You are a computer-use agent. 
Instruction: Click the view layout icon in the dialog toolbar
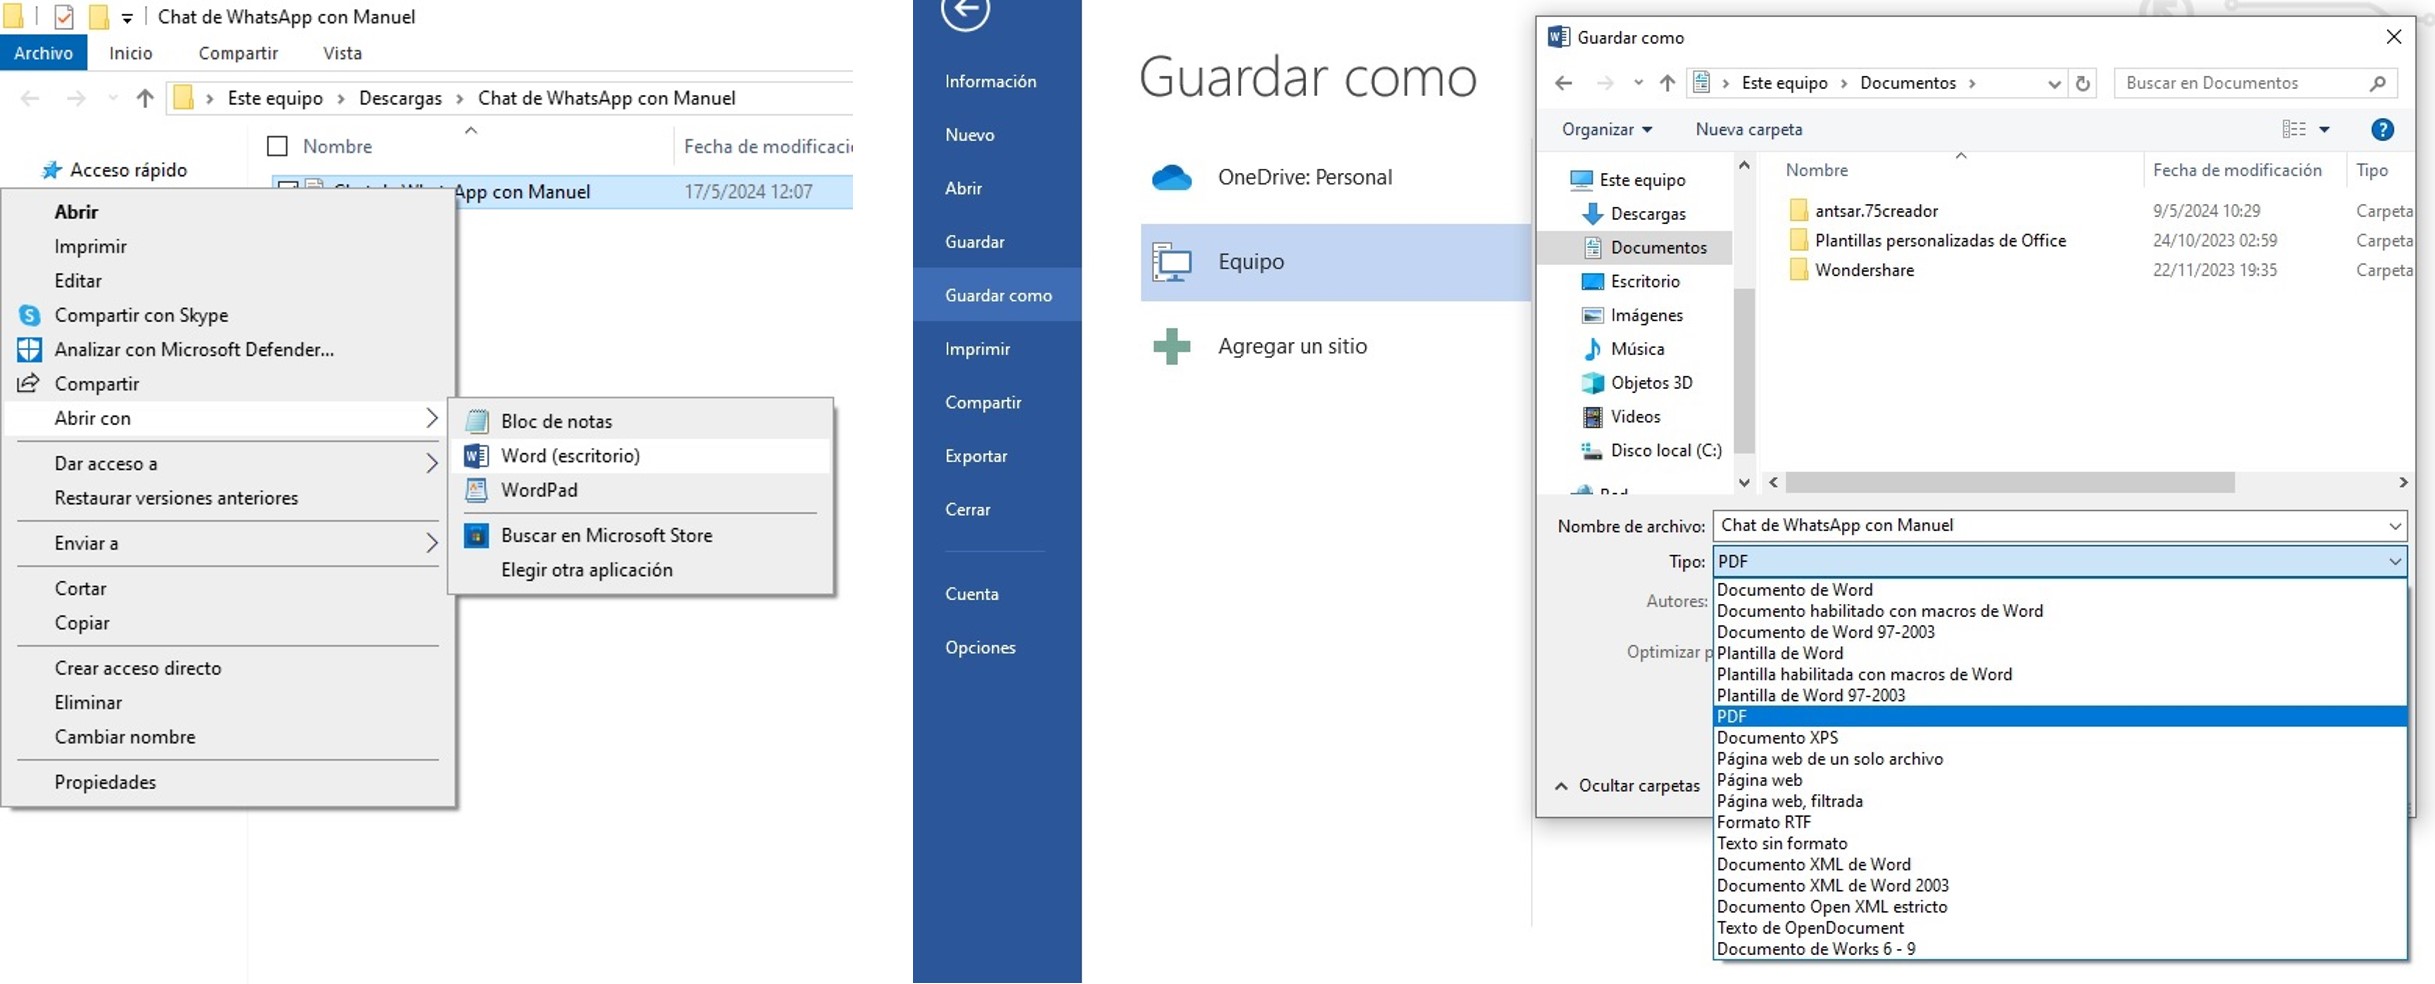[2294, 129]
